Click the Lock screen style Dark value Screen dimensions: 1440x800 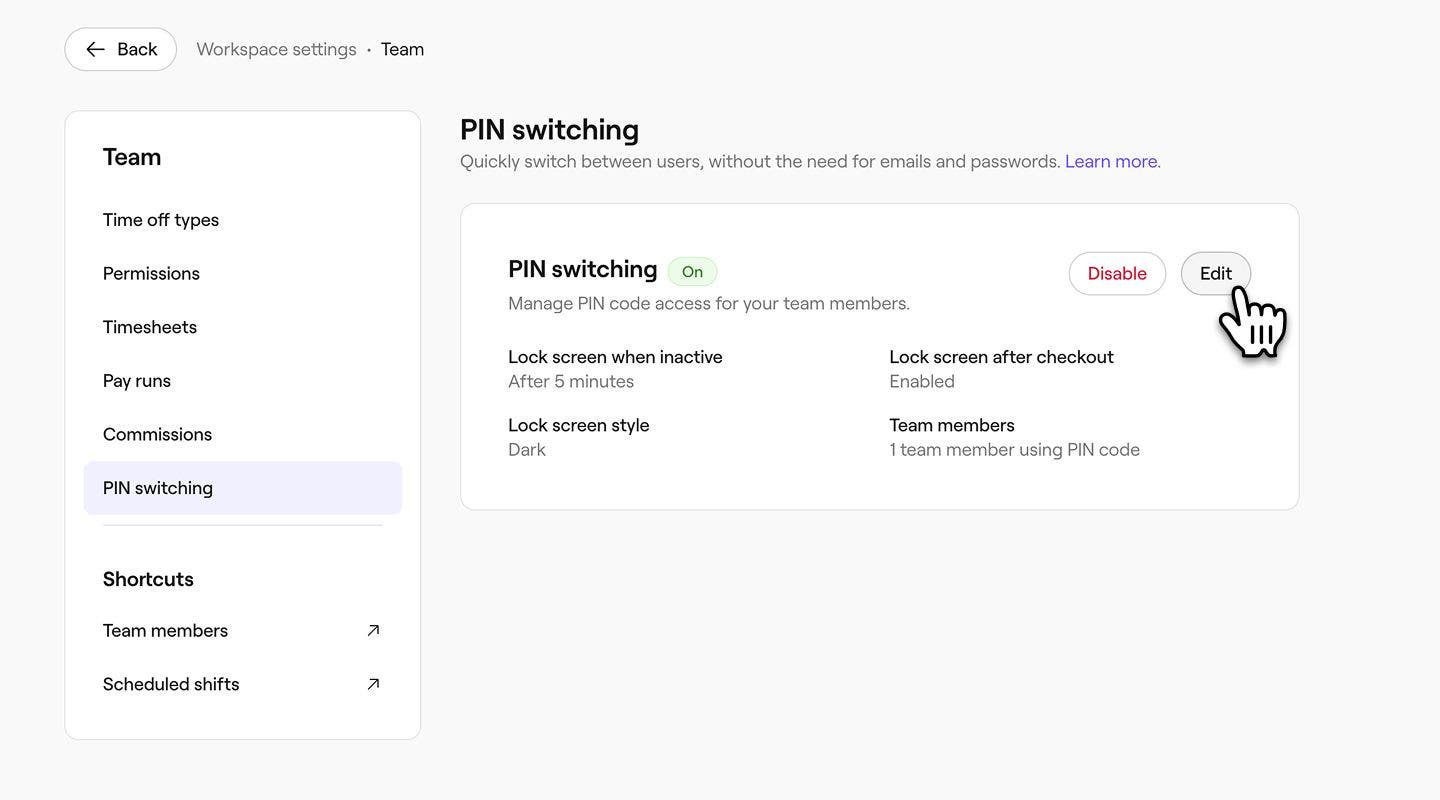(x=527, y=450)
